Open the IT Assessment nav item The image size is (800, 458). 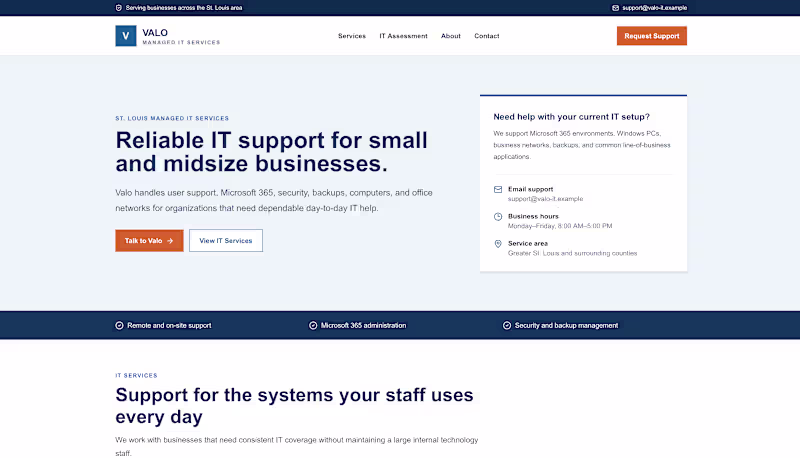pyautogui.click(x=404, y=36)
